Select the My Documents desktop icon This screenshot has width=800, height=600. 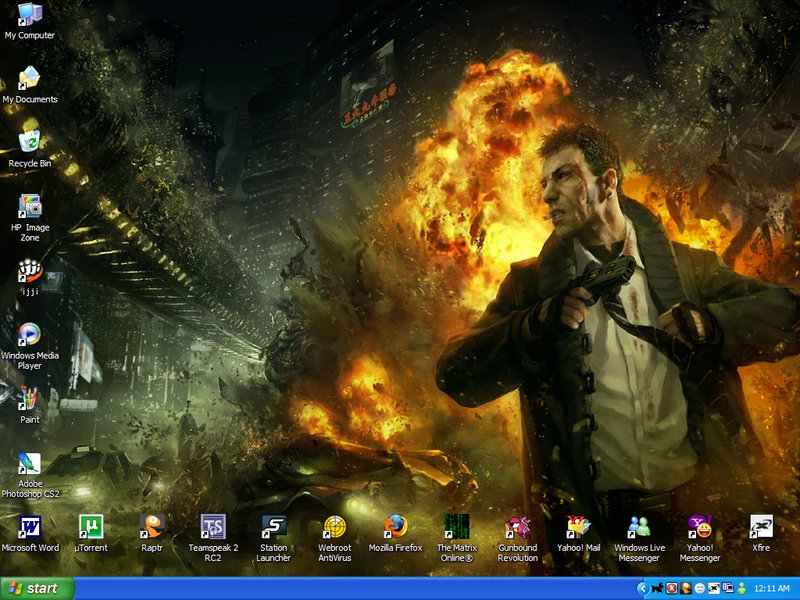(x=30, y=85)
